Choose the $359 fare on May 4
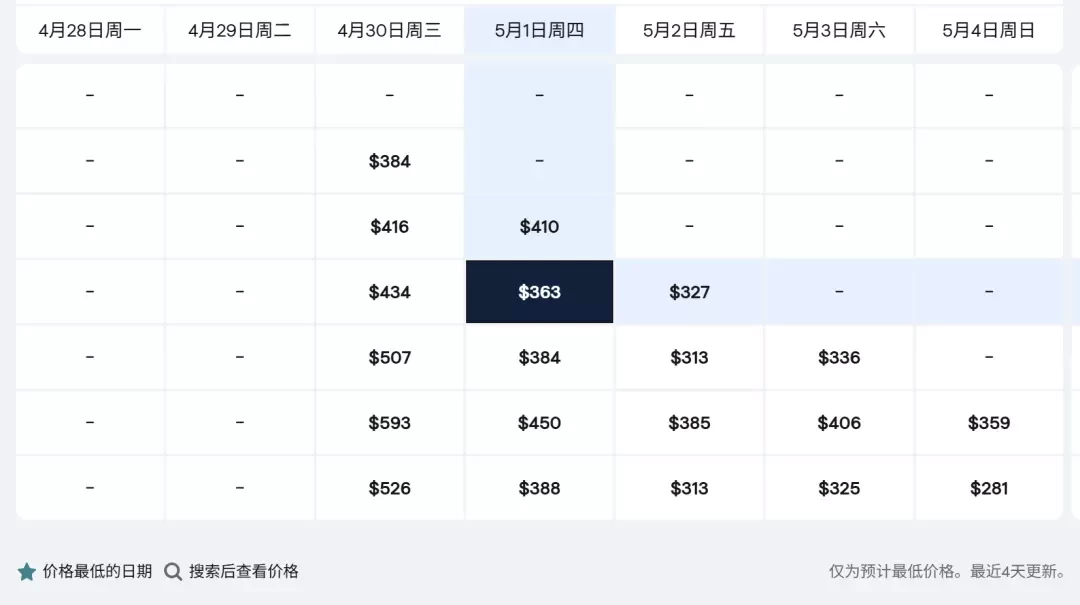 pos(989,422)
